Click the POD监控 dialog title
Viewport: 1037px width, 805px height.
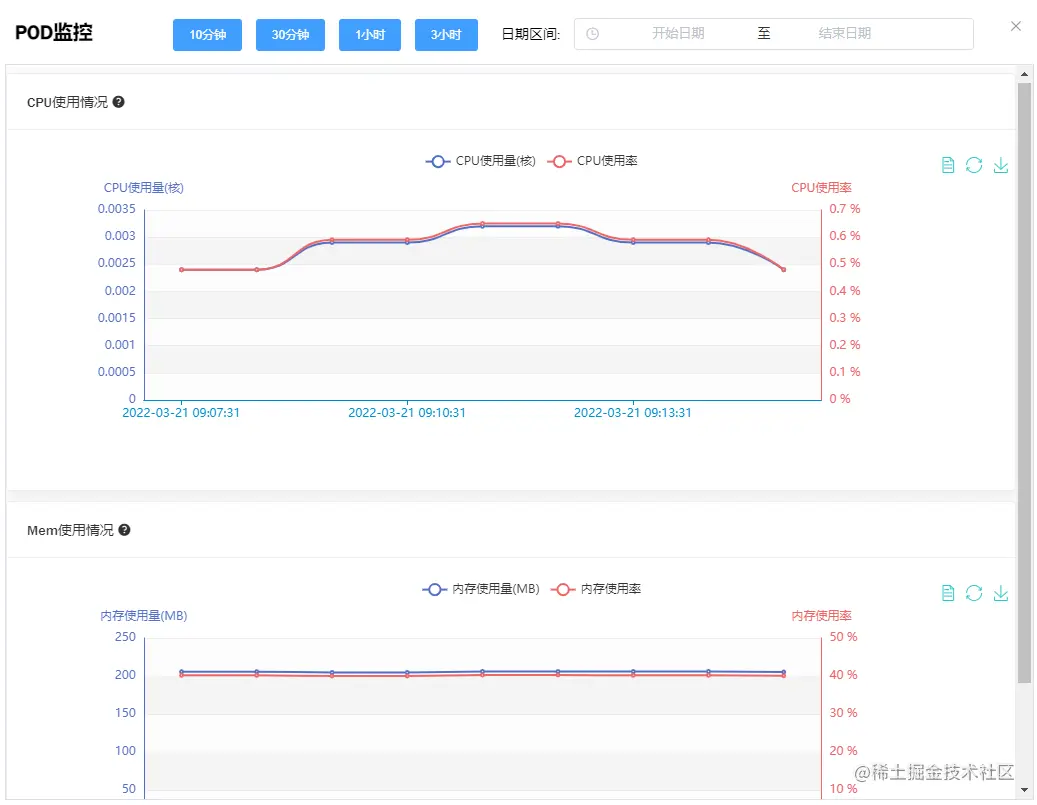tap(54, 32)
